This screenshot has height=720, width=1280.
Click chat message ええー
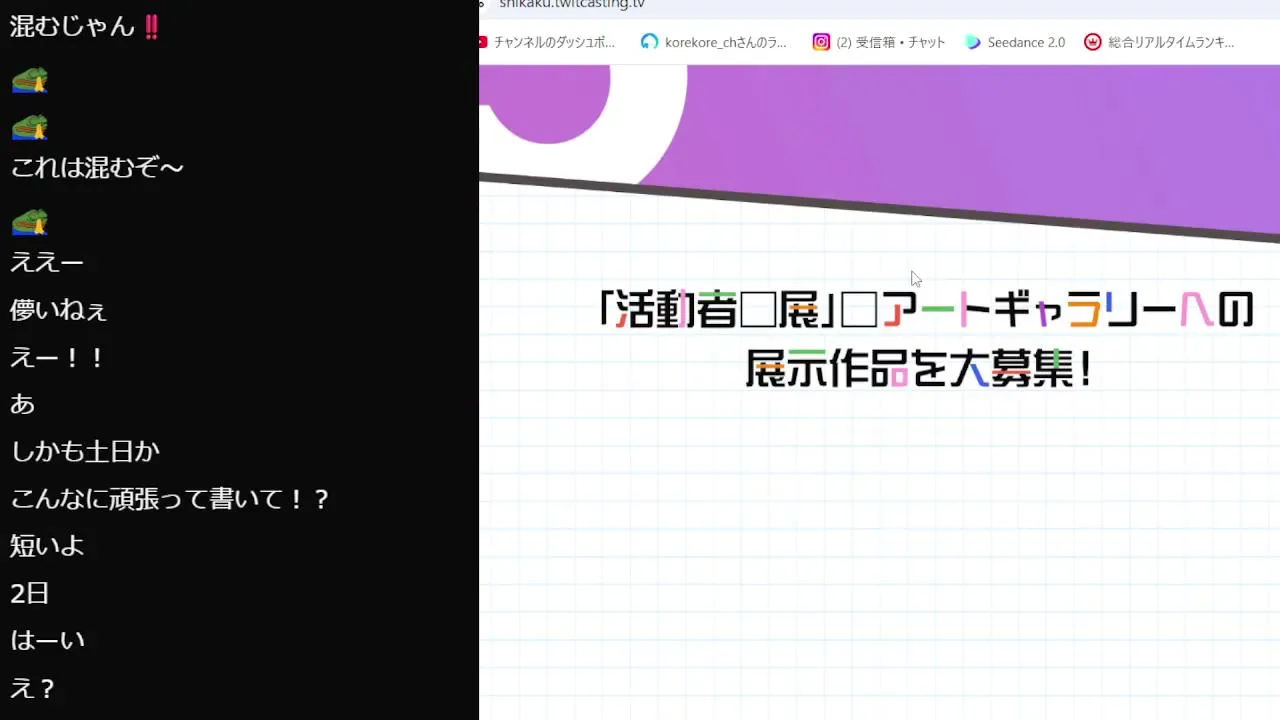click(47, 263)
